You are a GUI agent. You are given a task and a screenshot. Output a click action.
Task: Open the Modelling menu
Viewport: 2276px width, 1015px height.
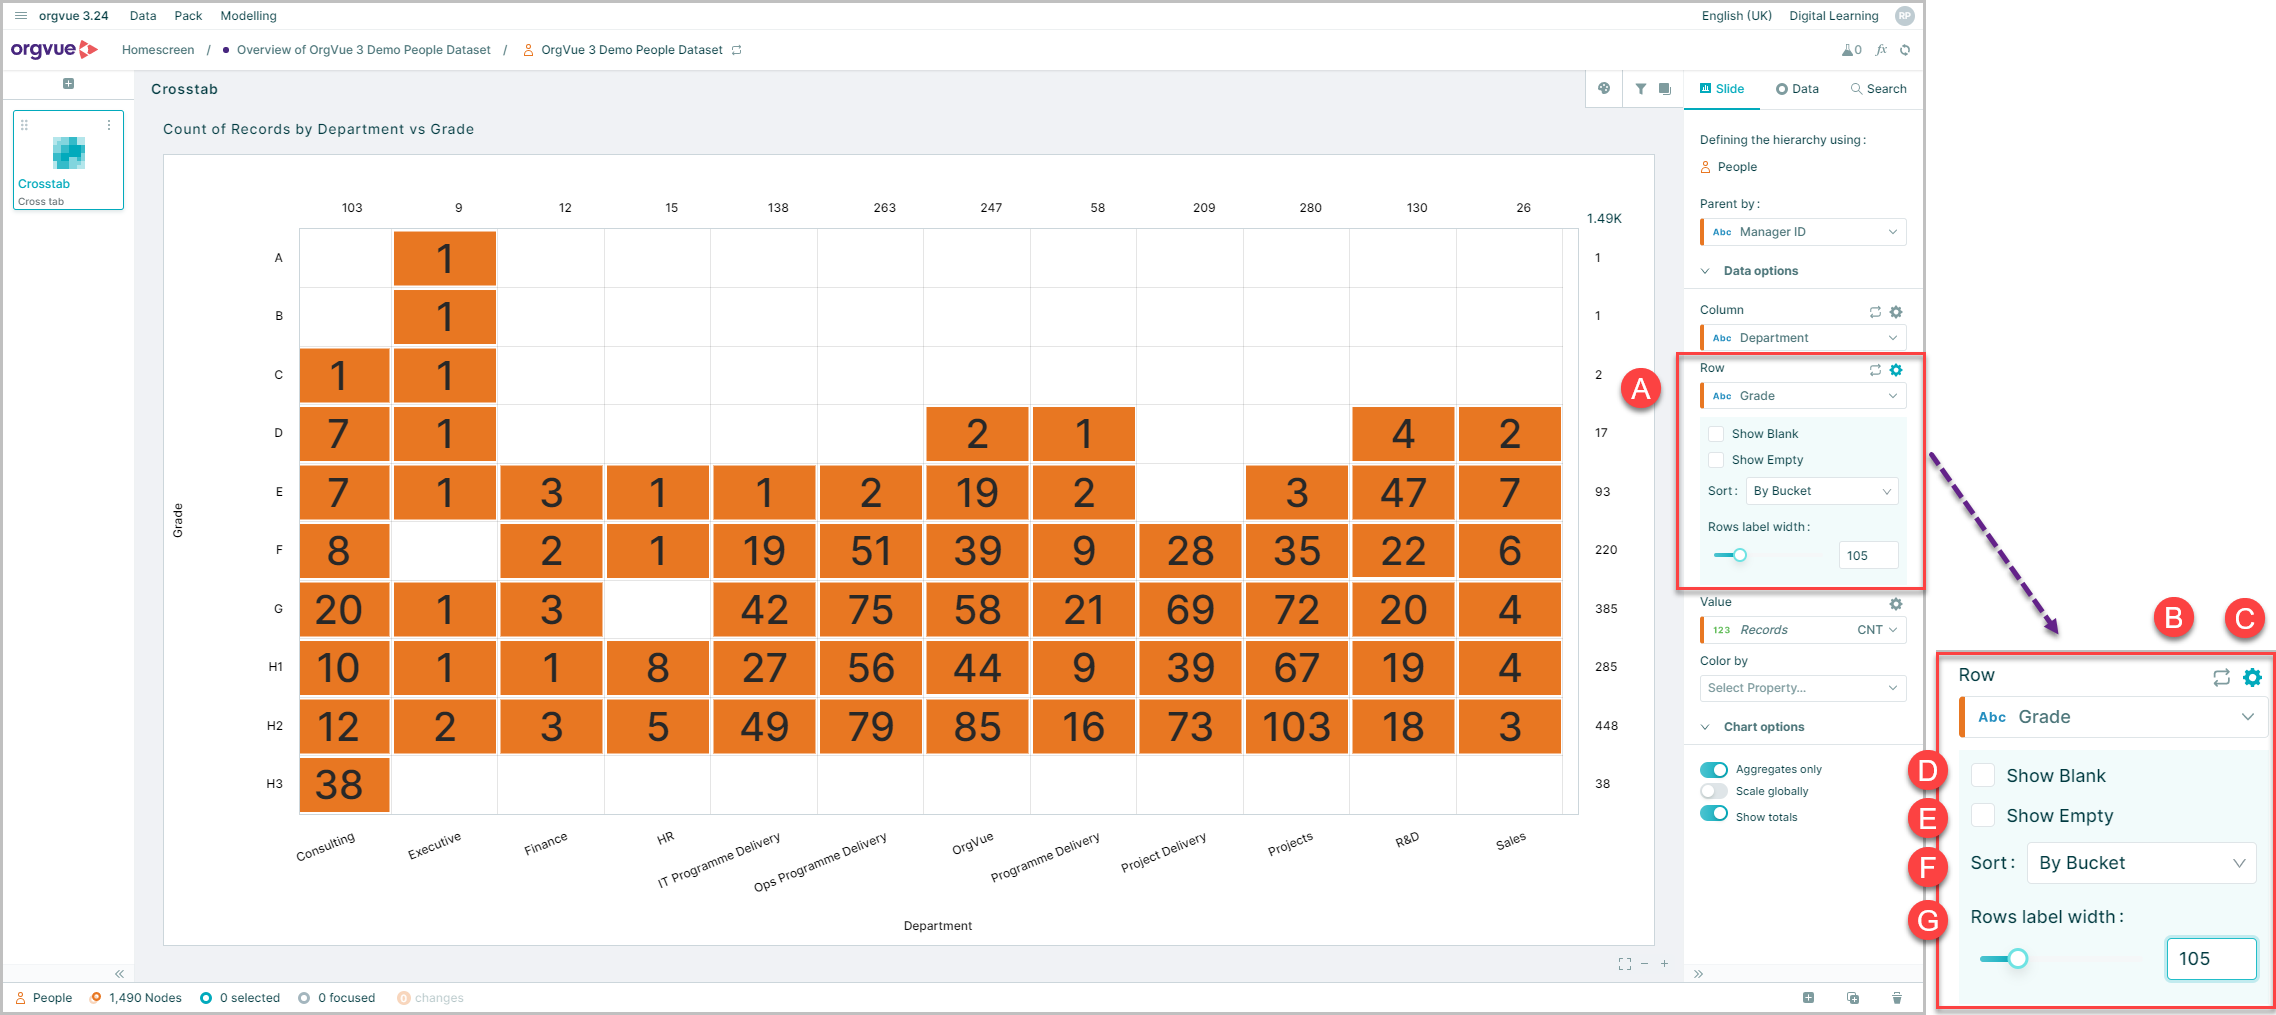click(x=248, y=16)
